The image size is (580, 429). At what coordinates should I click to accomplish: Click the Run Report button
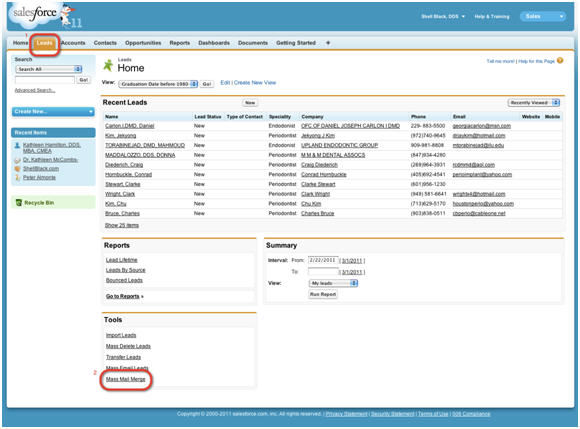point(323,294)
